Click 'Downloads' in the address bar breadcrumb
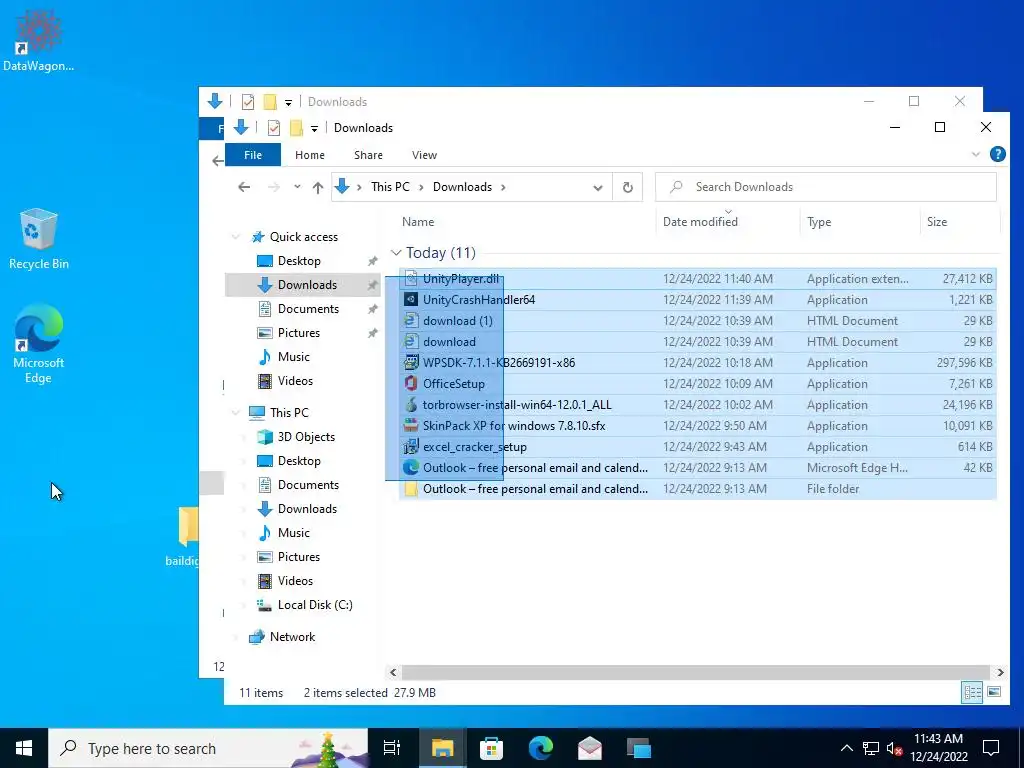The width and height of the screenshot is (1024, 768). [x=462, y=187]
